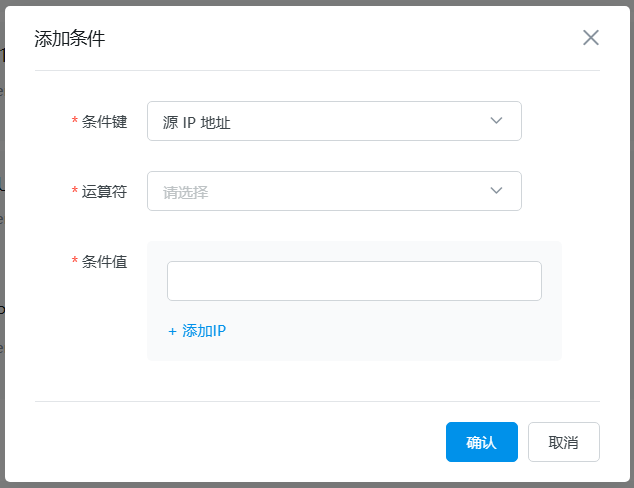
Task: Click the 请选择 placeholder text
Action: tap(185, 192)
